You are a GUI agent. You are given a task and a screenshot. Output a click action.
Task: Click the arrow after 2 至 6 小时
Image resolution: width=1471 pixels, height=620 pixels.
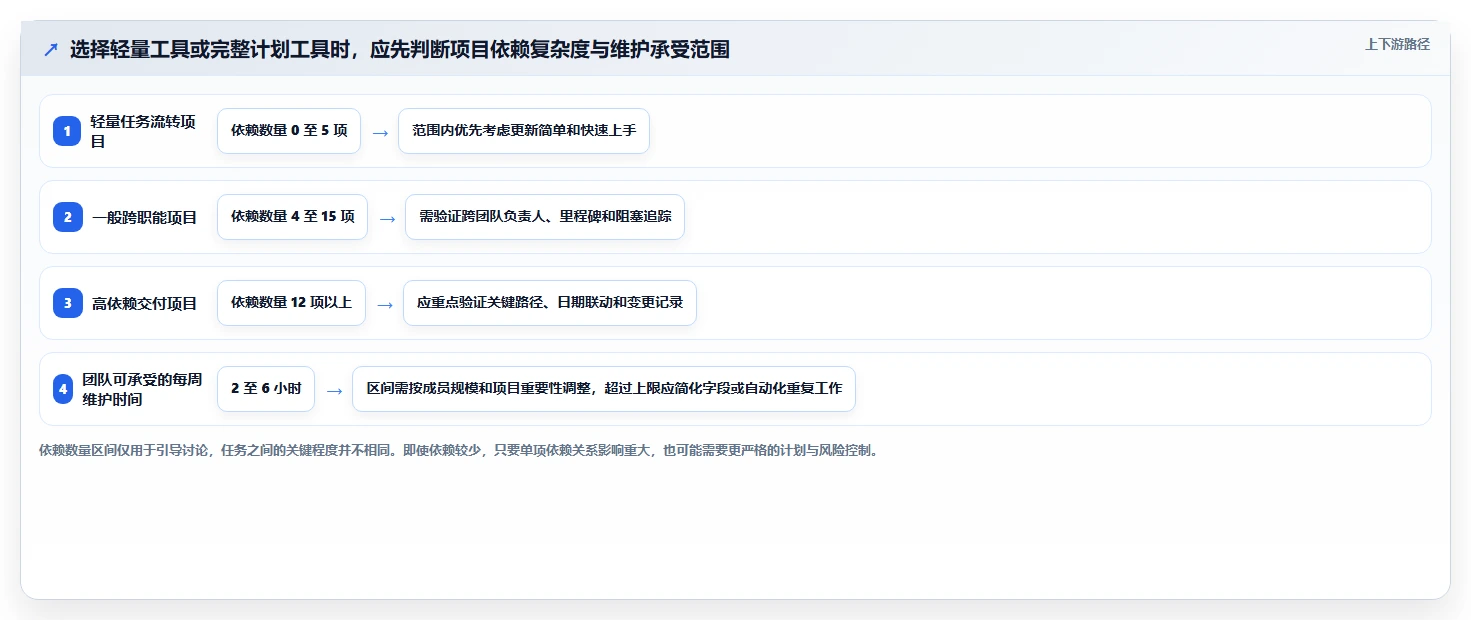pyautogui.click(x=334, y=390)
